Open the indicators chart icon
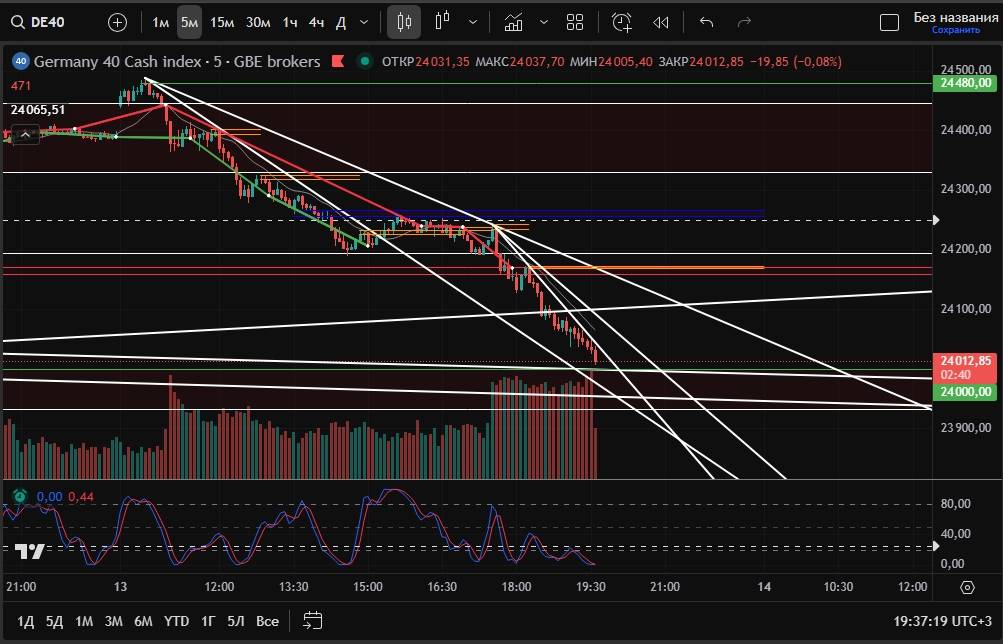Screen dimensions: 1003x644 coord(514,22)
